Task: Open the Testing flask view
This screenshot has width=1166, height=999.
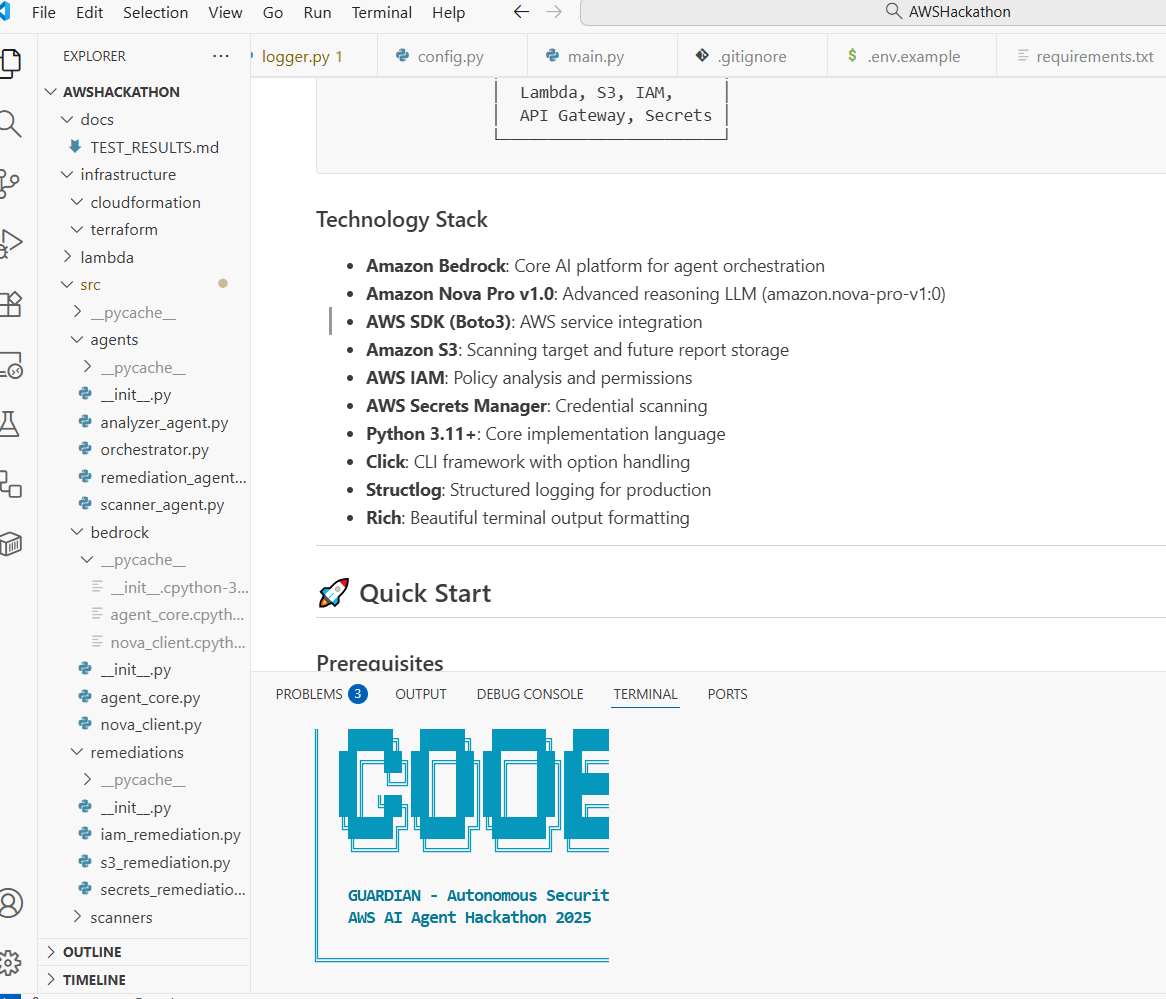Action: click(x=10, y=424)
